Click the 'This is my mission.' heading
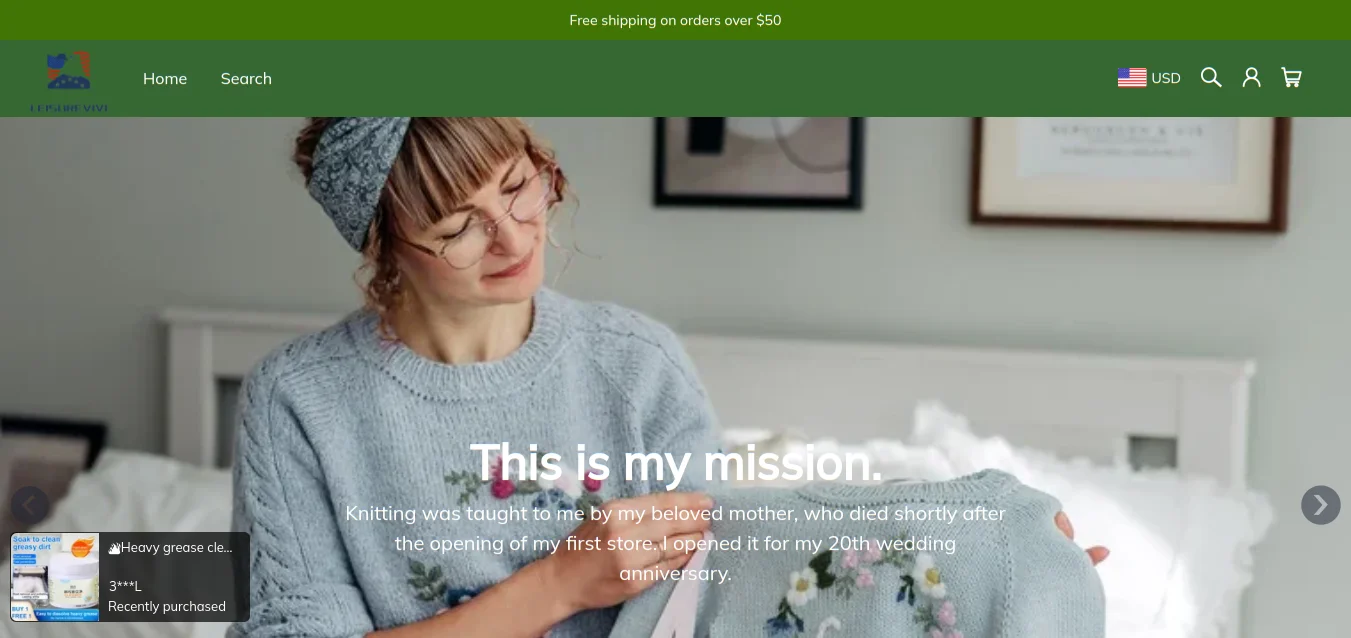This screenshot has width=1351, height=638. [676, 463]
